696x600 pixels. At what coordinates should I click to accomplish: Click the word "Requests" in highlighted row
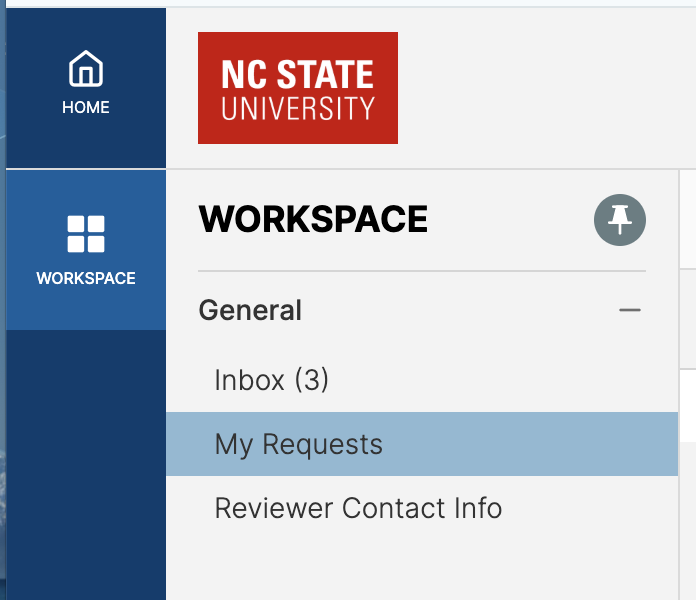pyautogui.click(x=322, y=444)
